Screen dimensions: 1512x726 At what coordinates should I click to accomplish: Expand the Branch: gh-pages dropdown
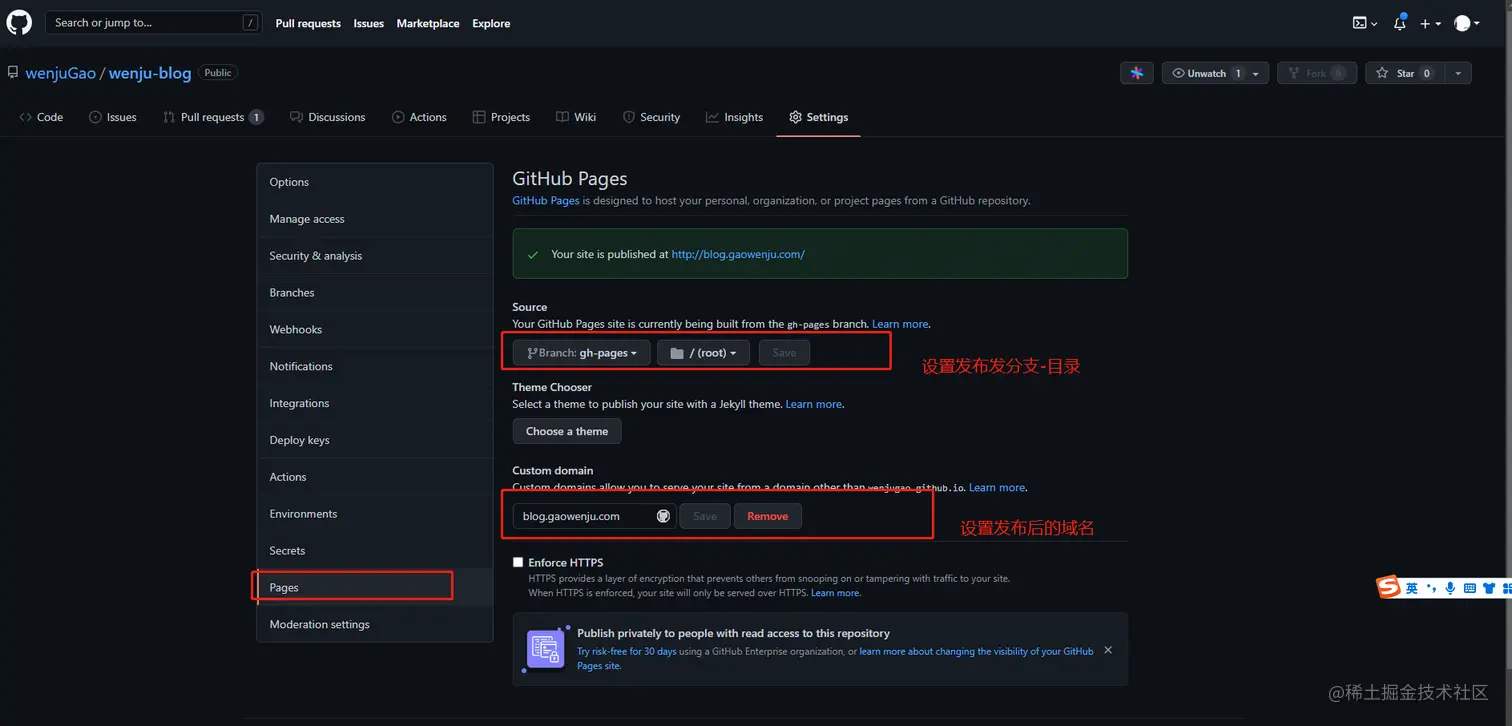pos(581,353)
